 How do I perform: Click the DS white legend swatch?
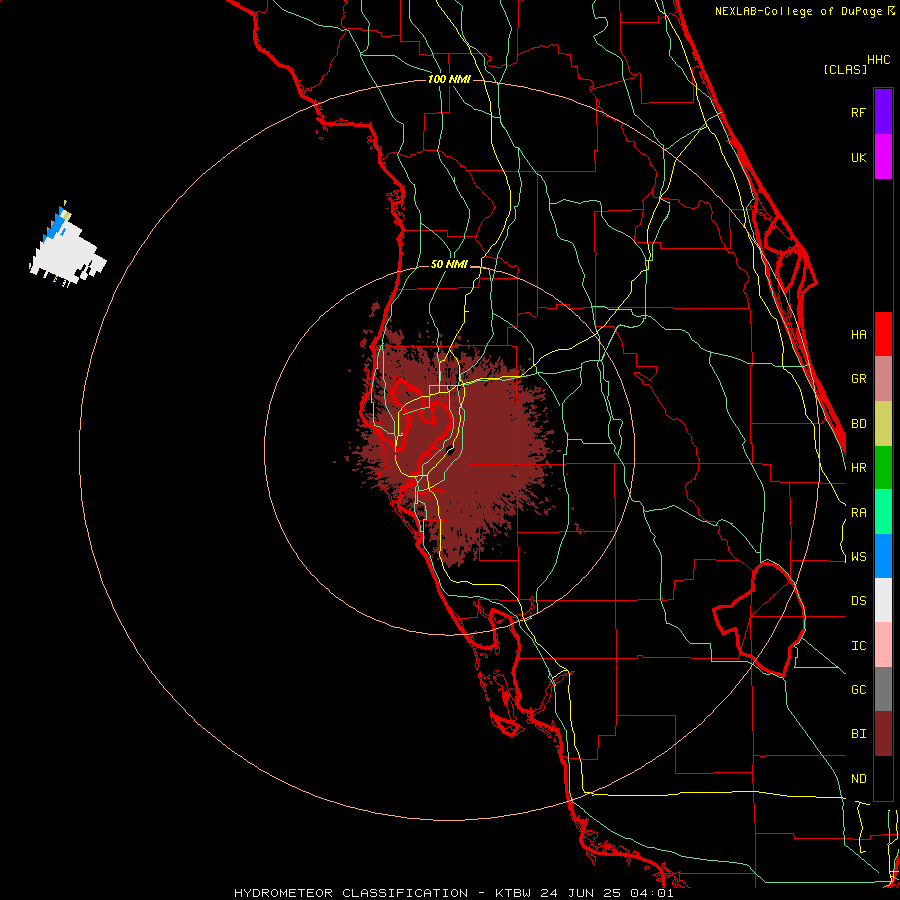[x=883, y=600]
